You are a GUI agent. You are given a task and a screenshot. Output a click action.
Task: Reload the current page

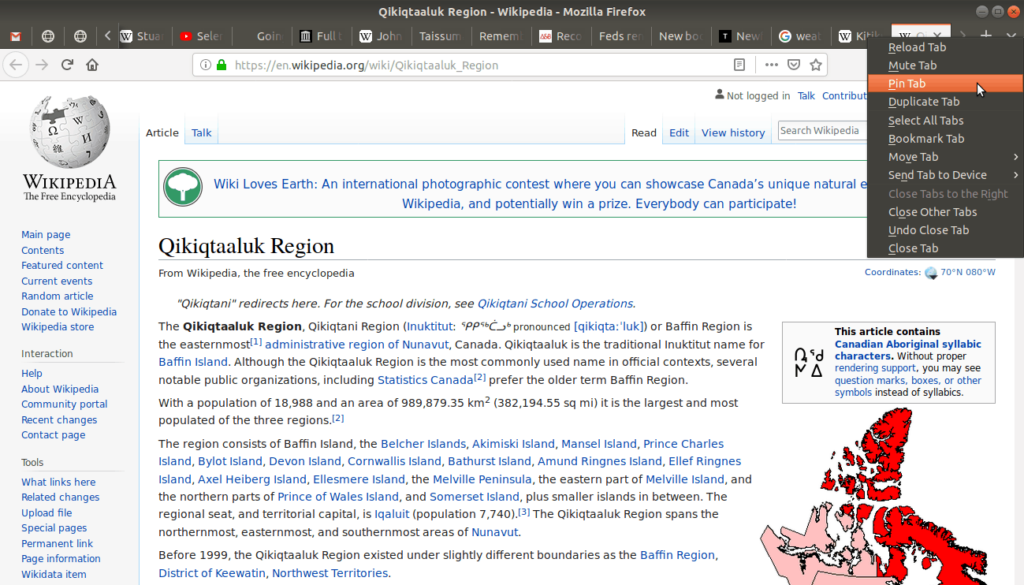(x=67, y=65)
